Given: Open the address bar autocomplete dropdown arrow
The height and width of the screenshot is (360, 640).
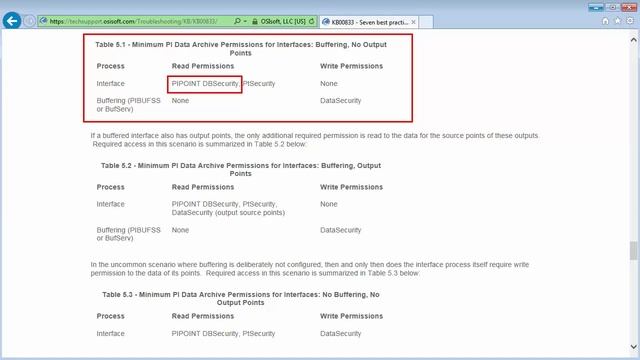Looking at the screenshot, I should [245, 21].
